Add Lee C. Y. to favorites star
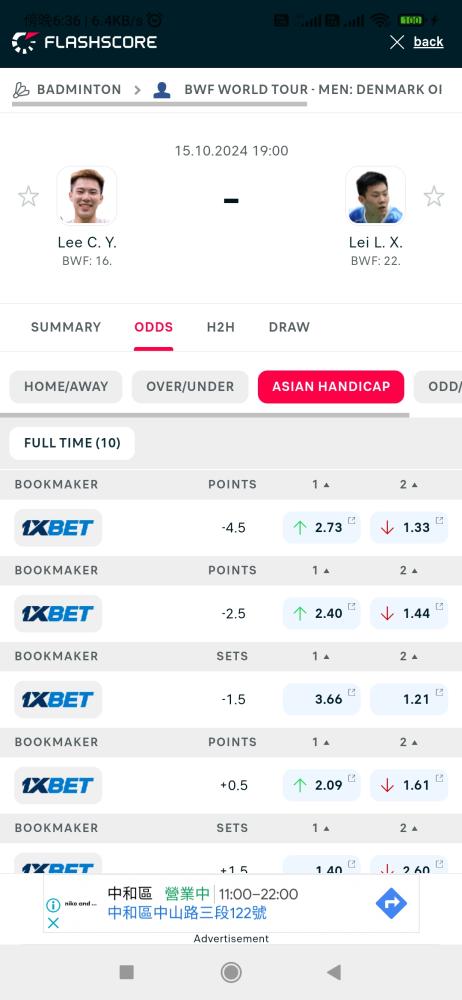Image resolution: width=462 pixels, height=1000 pixels. tap(28, 196)
